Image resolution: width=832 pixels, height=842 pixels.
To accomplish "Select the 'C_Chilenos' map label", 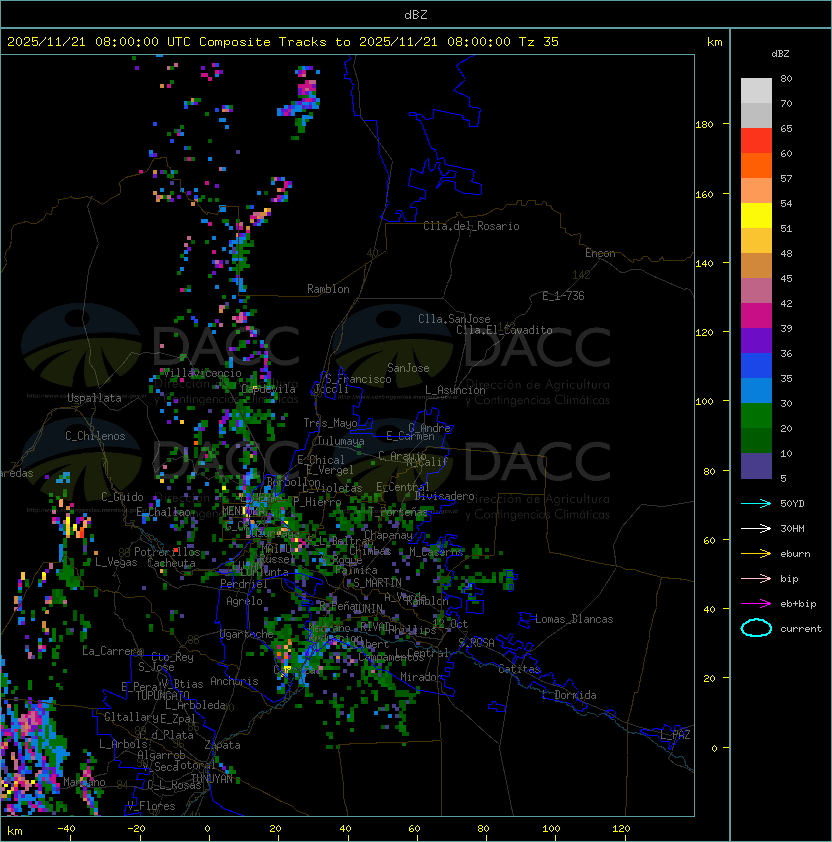I will [95, 436].
